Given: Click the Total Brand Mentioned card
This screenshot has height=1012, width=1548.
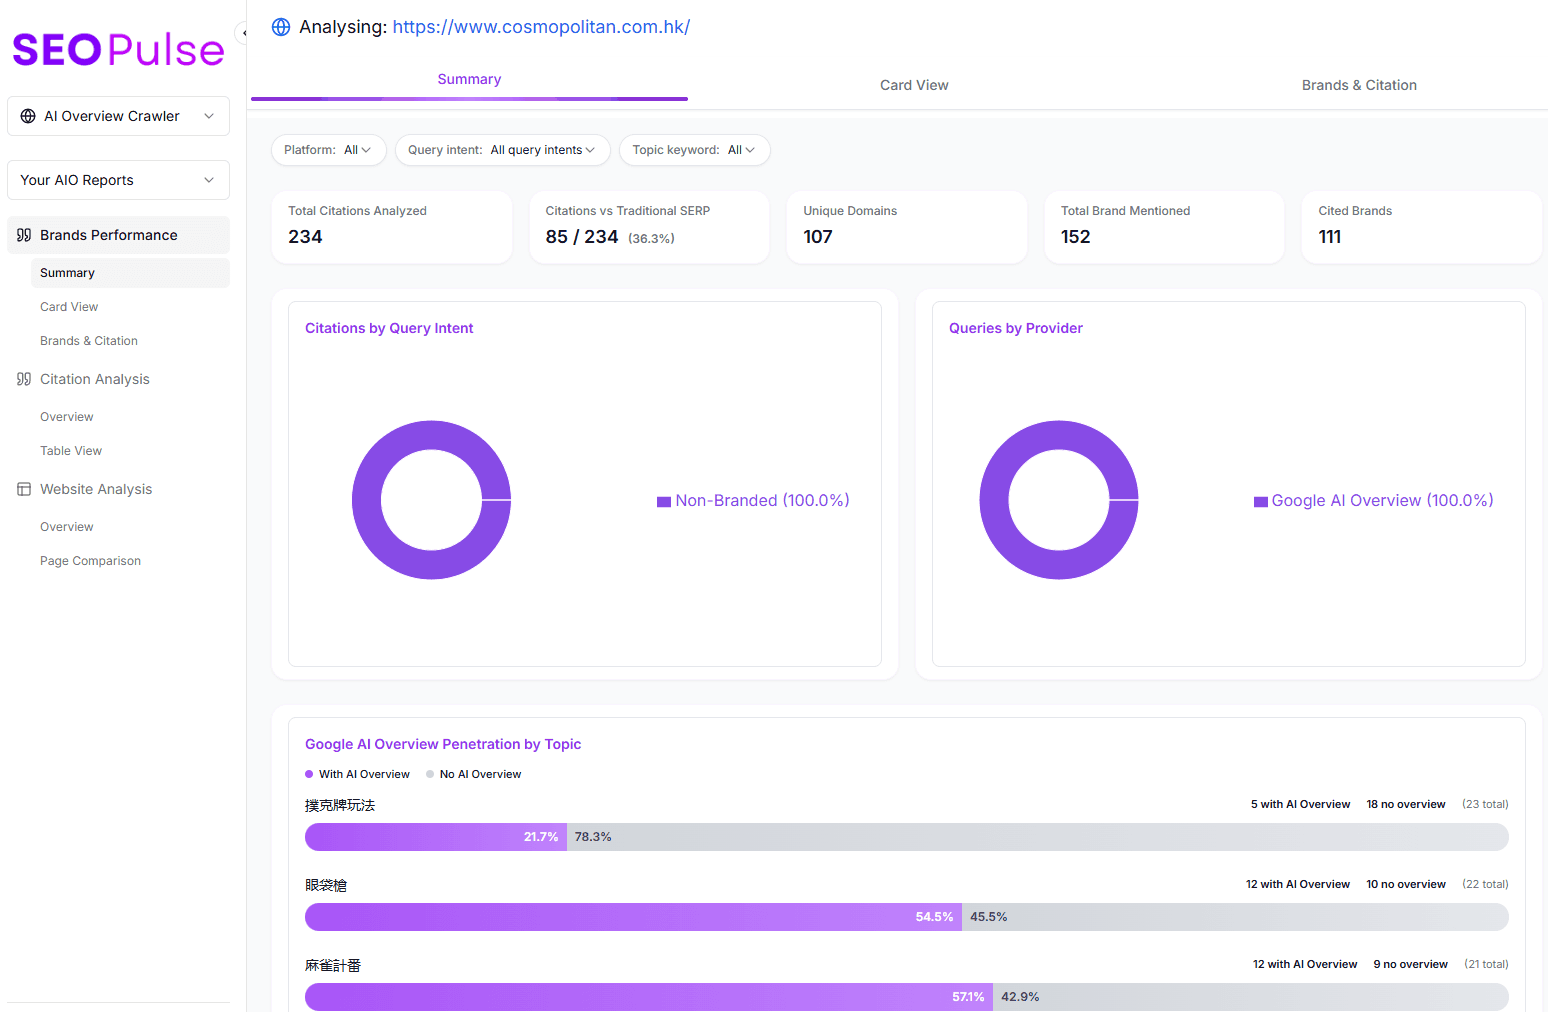Looking at the screenshot, I should click(1164, 227).
